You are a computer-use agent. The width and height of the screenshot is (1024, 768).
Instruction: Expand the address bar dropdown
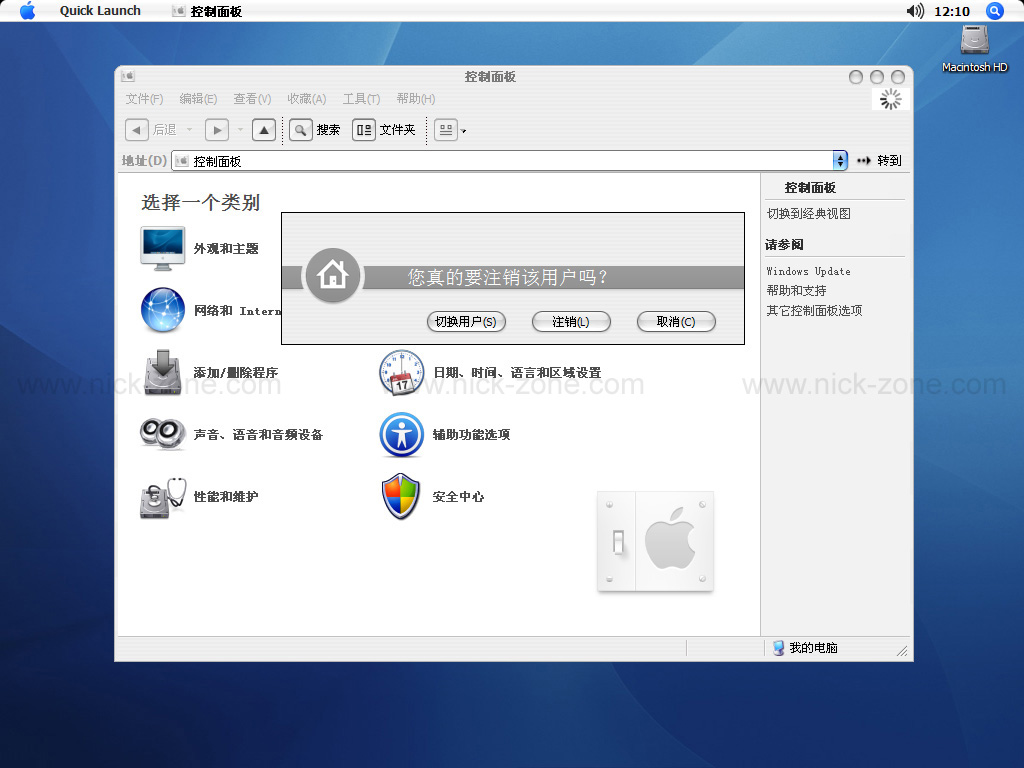pos(840,161)
